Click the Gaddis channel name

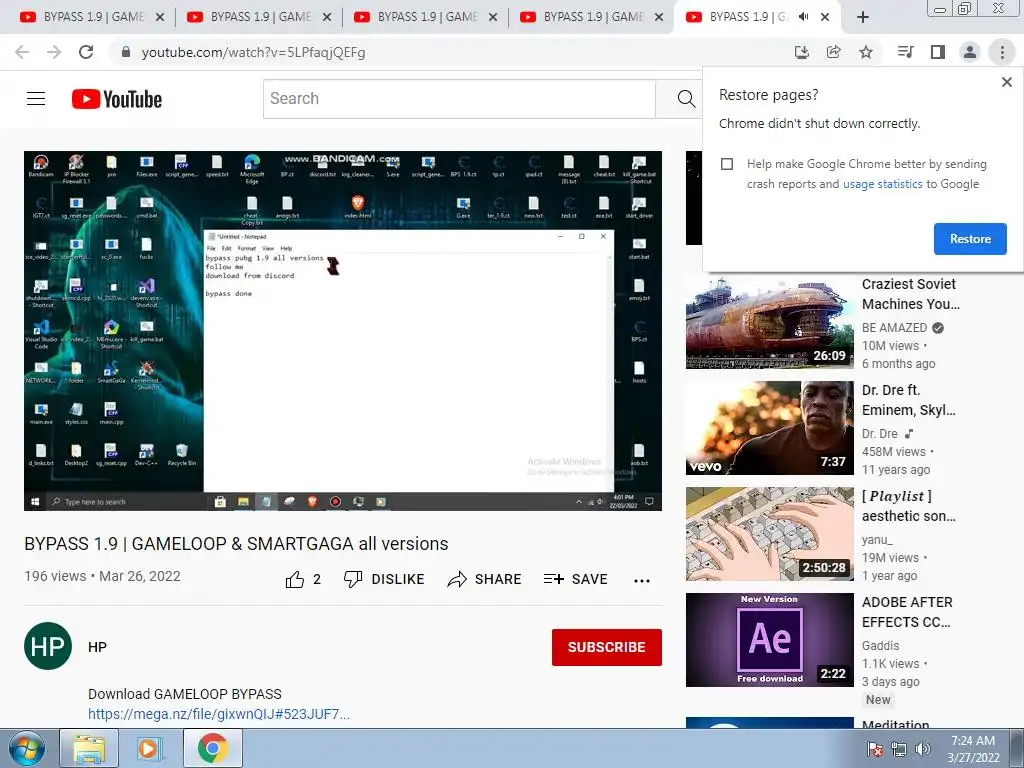point(880,646)
